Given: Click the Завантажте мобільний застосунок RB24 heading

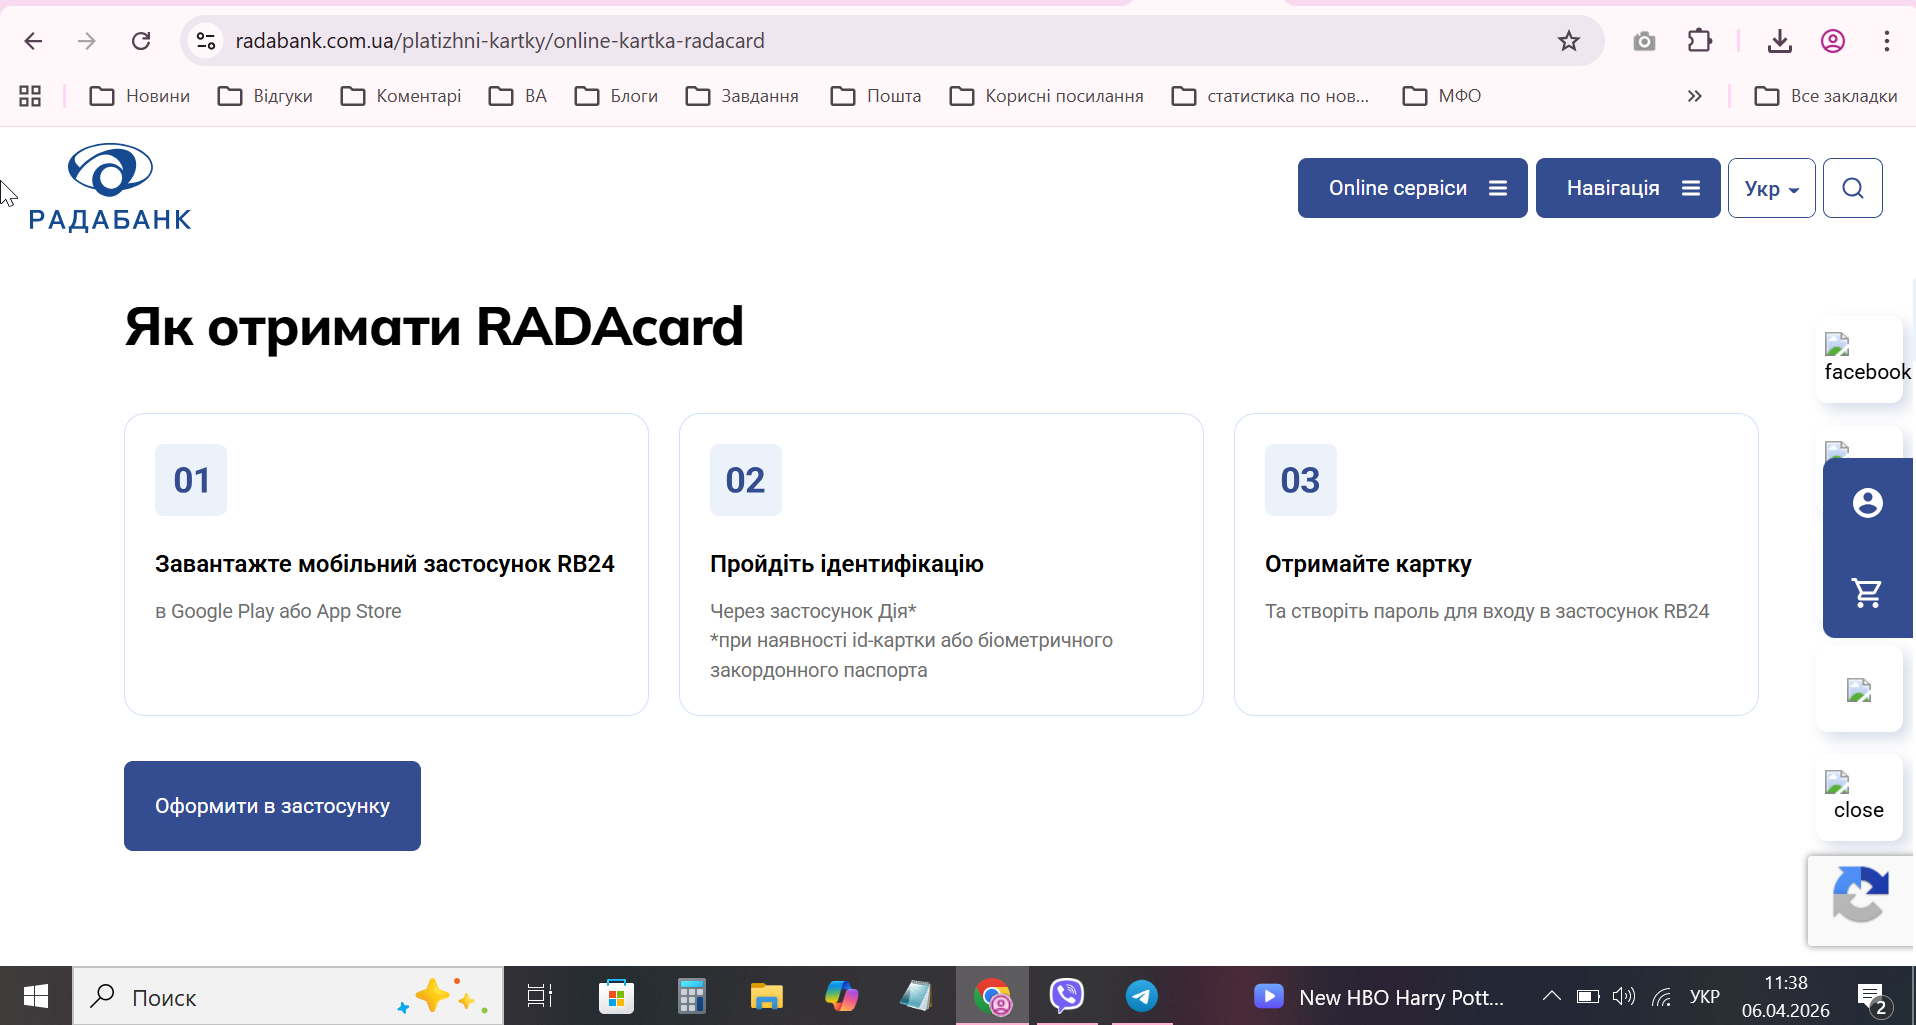Looking at the screenshot, I should click(x=385, y=564).
